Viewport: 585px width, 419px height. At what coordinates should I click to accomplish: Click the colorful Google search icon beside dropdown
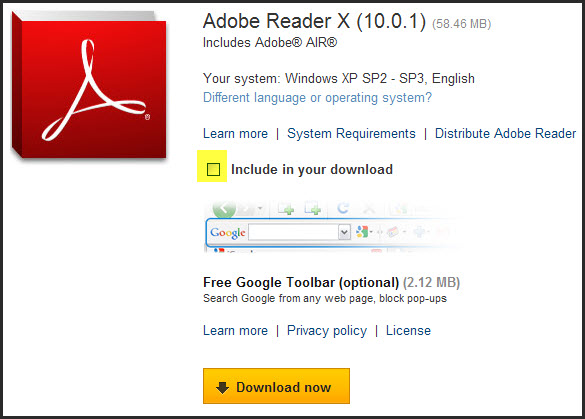click(x=362, y=232)
